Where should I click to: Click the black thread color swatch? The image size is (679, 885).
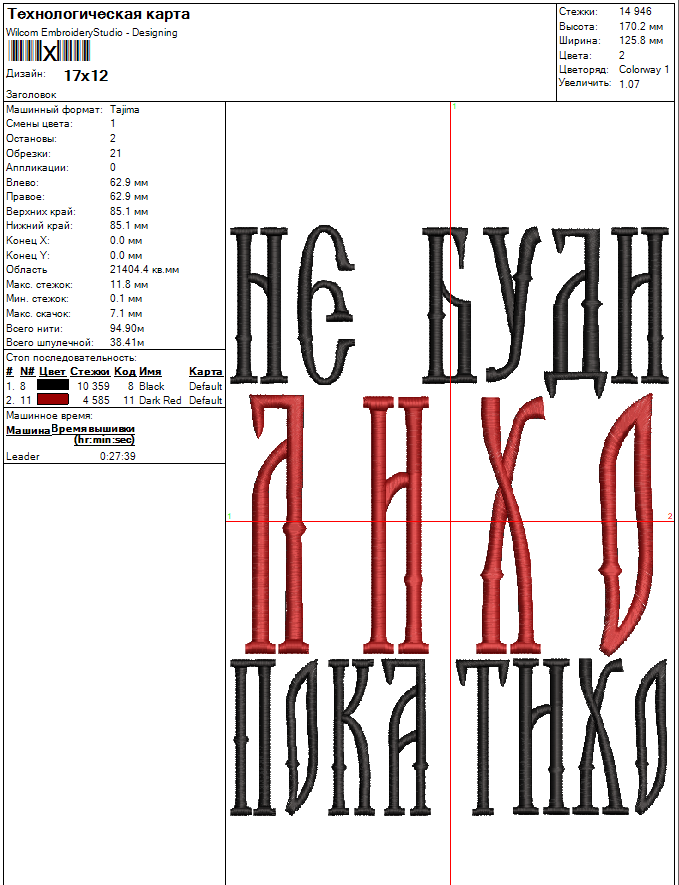(52, 386)
